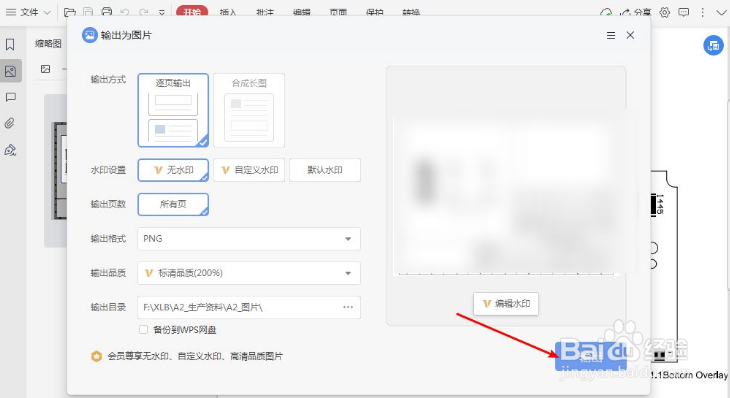Screen dimensions: 730x398
Task: Click the blue 输出 export button
Action: tap(590, 357)
